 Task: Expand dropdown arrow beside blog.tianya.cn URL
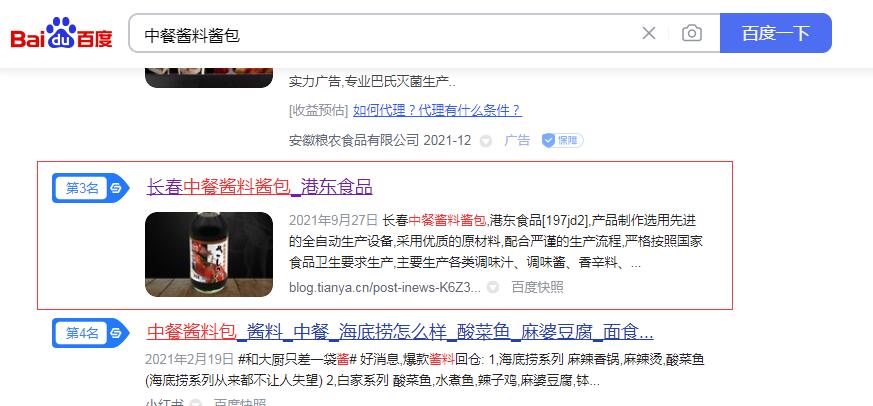pos(493,287)
